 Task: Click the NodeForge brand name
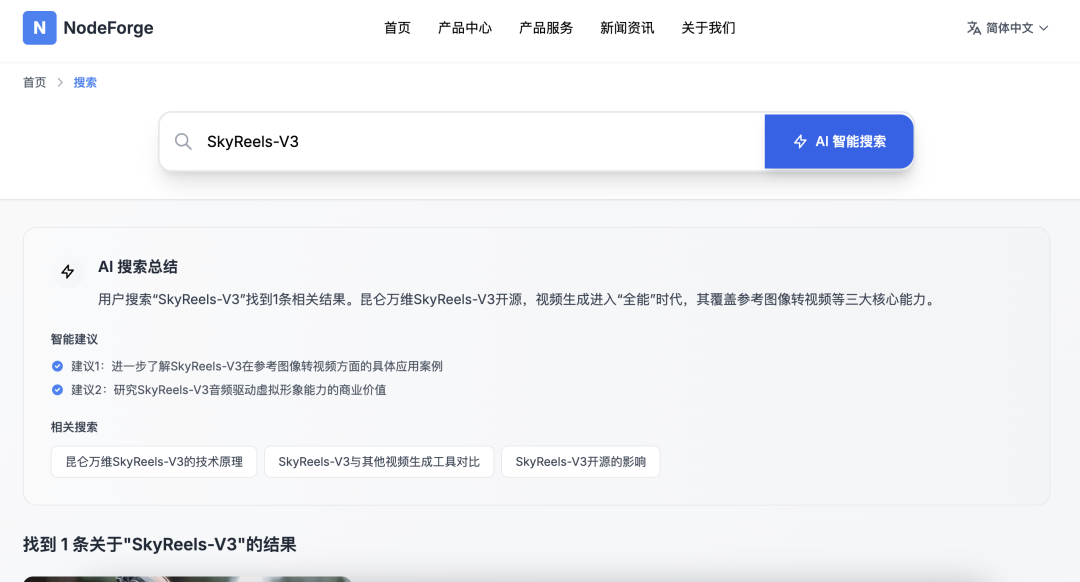pos(108,28)
